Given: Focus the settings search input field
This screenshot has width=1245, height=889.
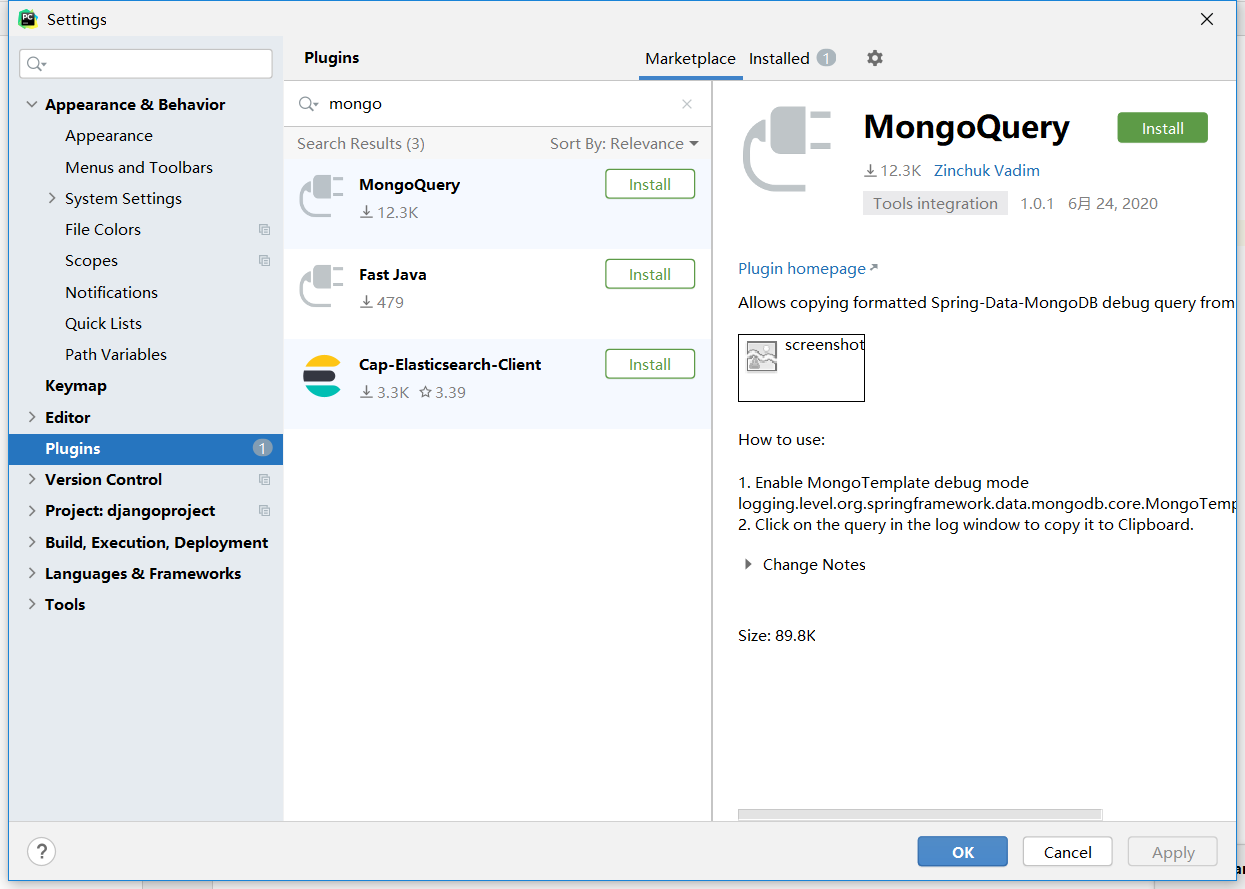Looking at the screenshot, I should [146, 64].
